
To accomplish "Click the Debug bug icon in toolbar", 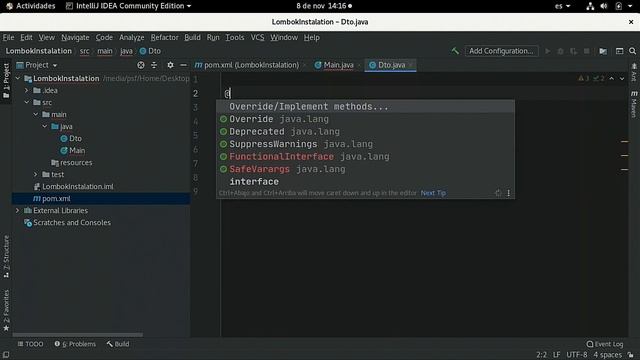I will point(560,51).
